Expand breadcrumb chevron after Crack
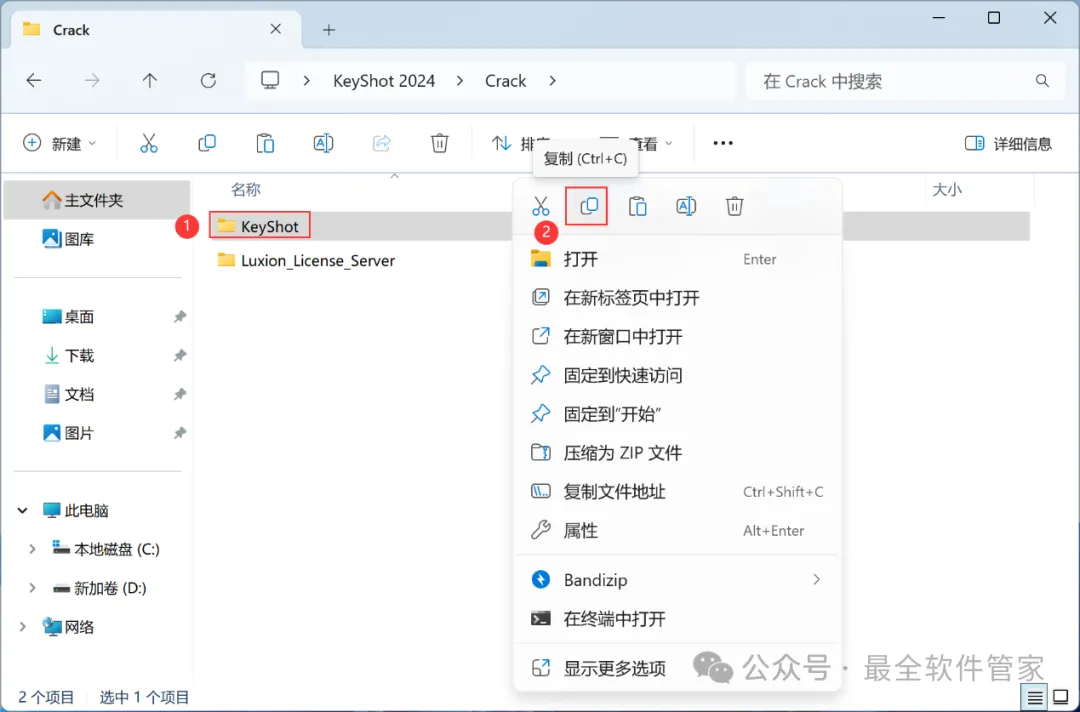 click(552, 81)
